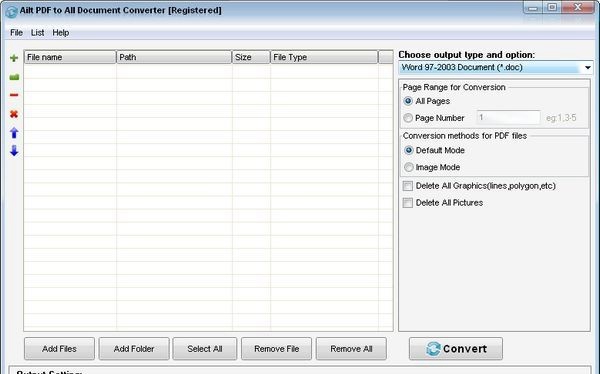Sort by File name column header
This screenshot has width=600, height=374.
pos(70,57)
